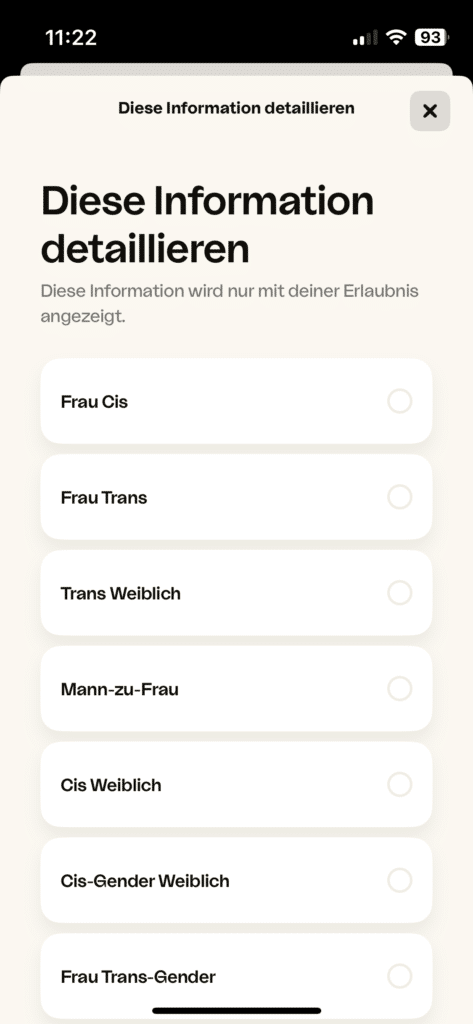The width and height of the screenshot is (473, 1024).
Task: Tap the Frau Trans option label
Action: tap(104, 498)
